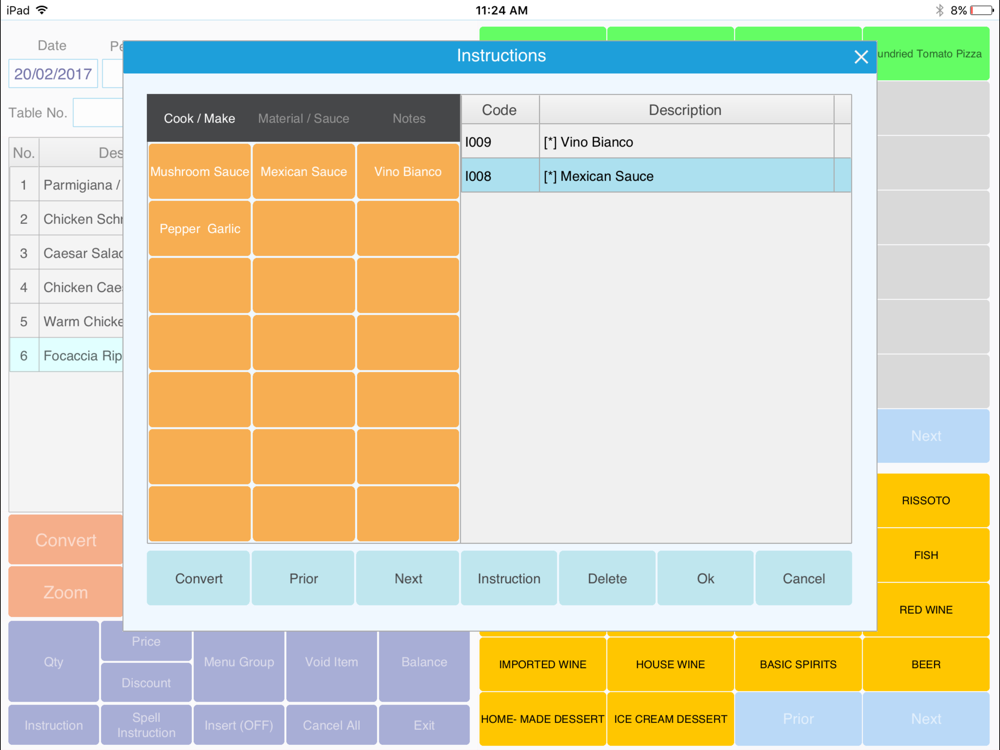This screenshot has height=750, width=1000.
Task: Select the Vino Bianco orange button
Action: [x=408, y=172]
